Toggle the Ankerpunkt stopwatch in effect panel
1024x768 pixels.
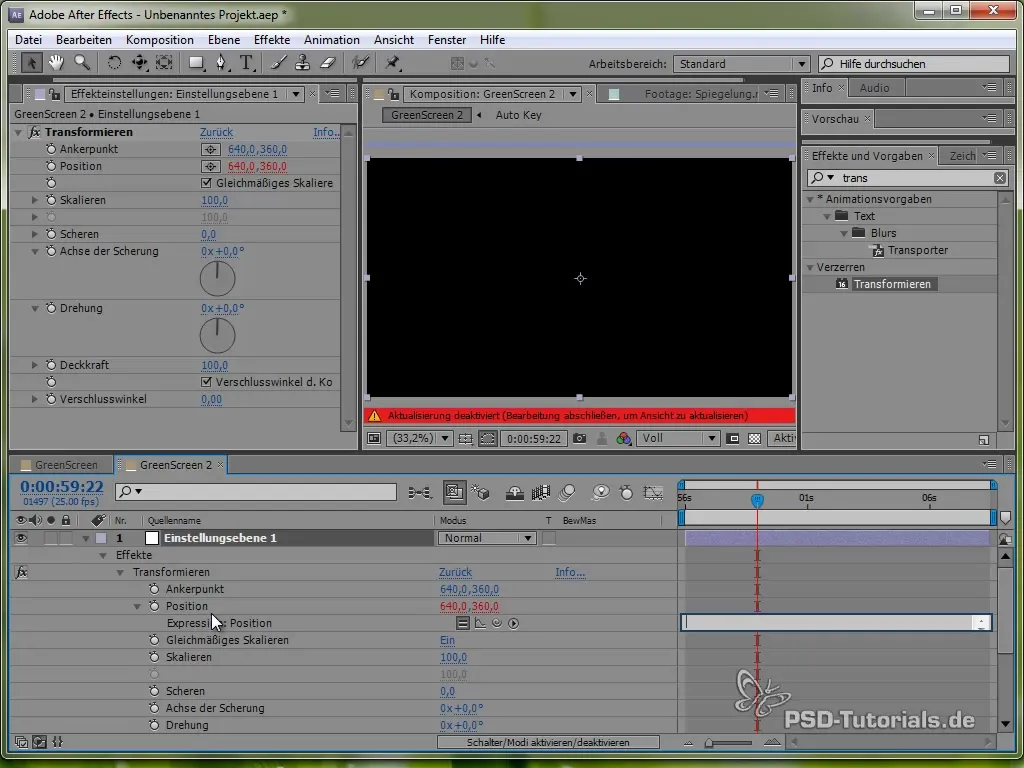coord(51,149)
